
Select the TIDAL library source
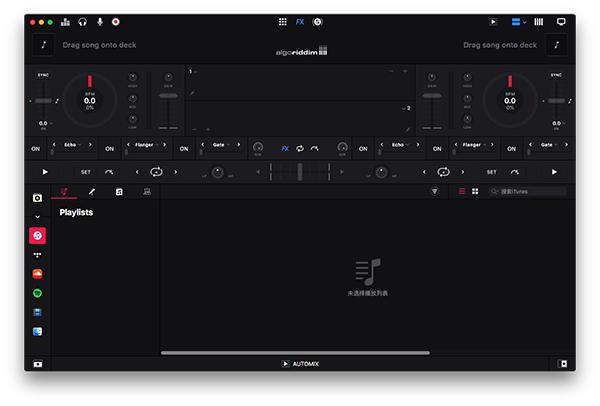[37, 254]
